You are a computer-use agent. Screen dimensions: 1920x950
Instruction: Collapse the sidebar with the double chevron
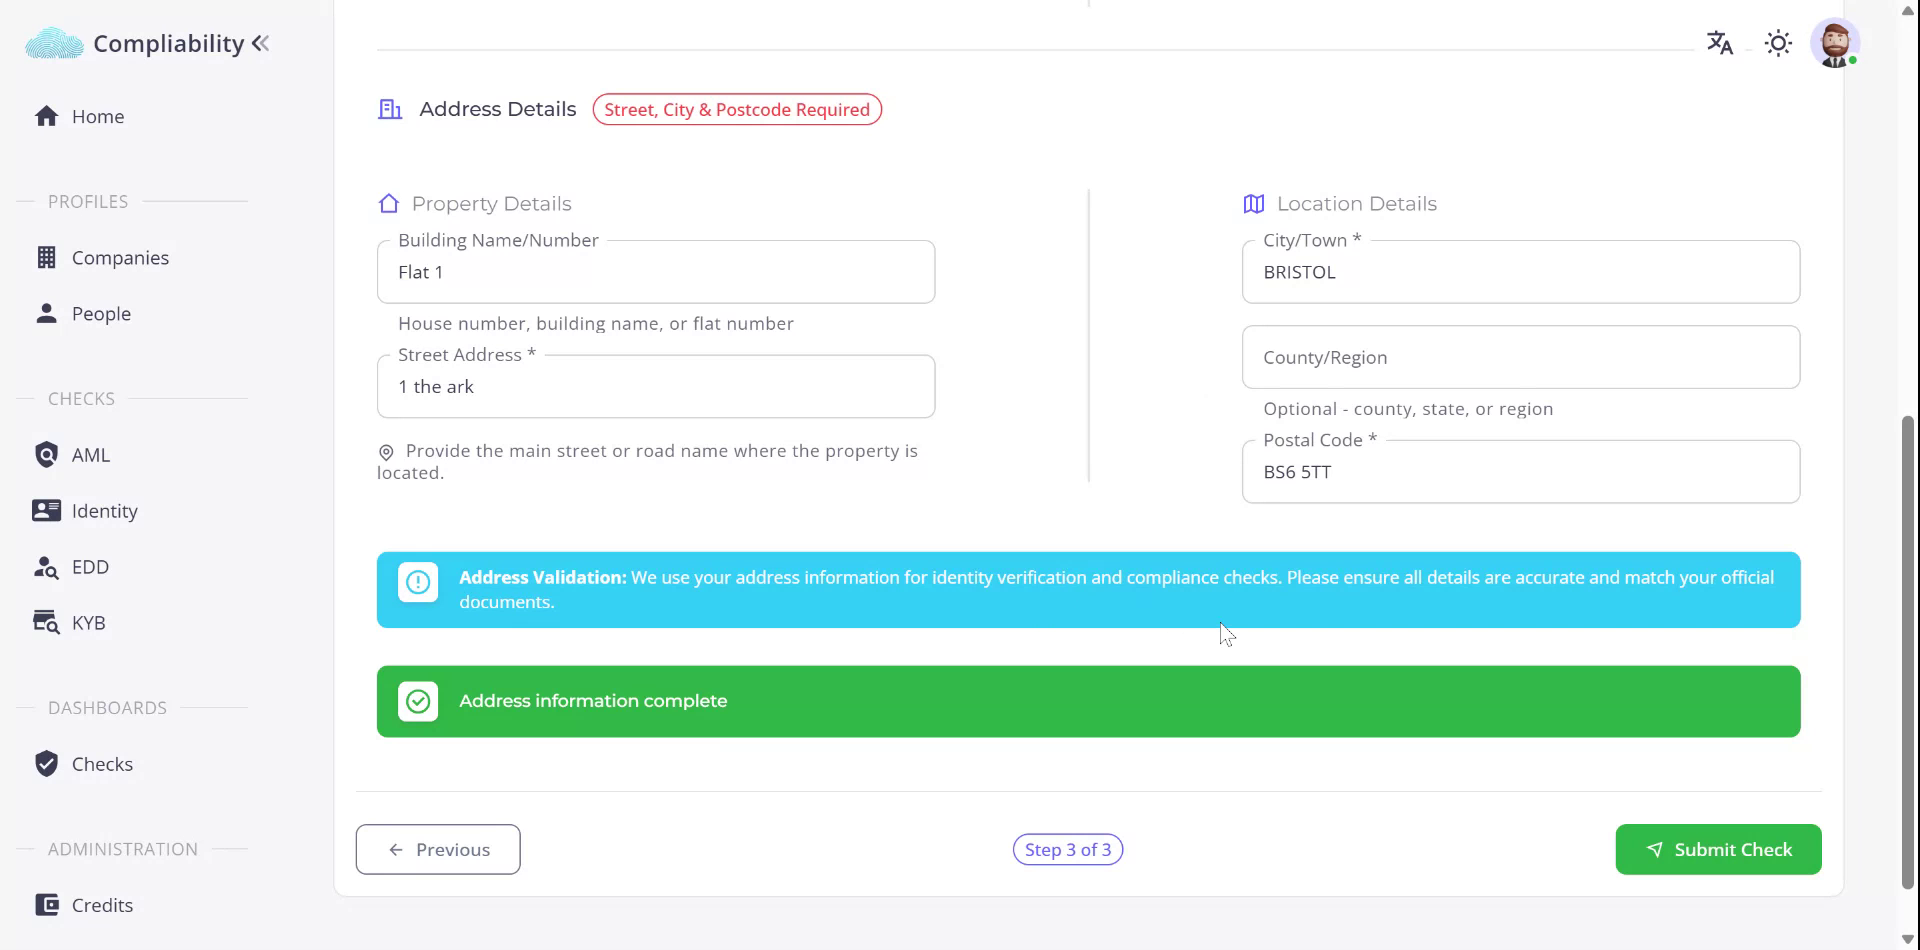261,43
